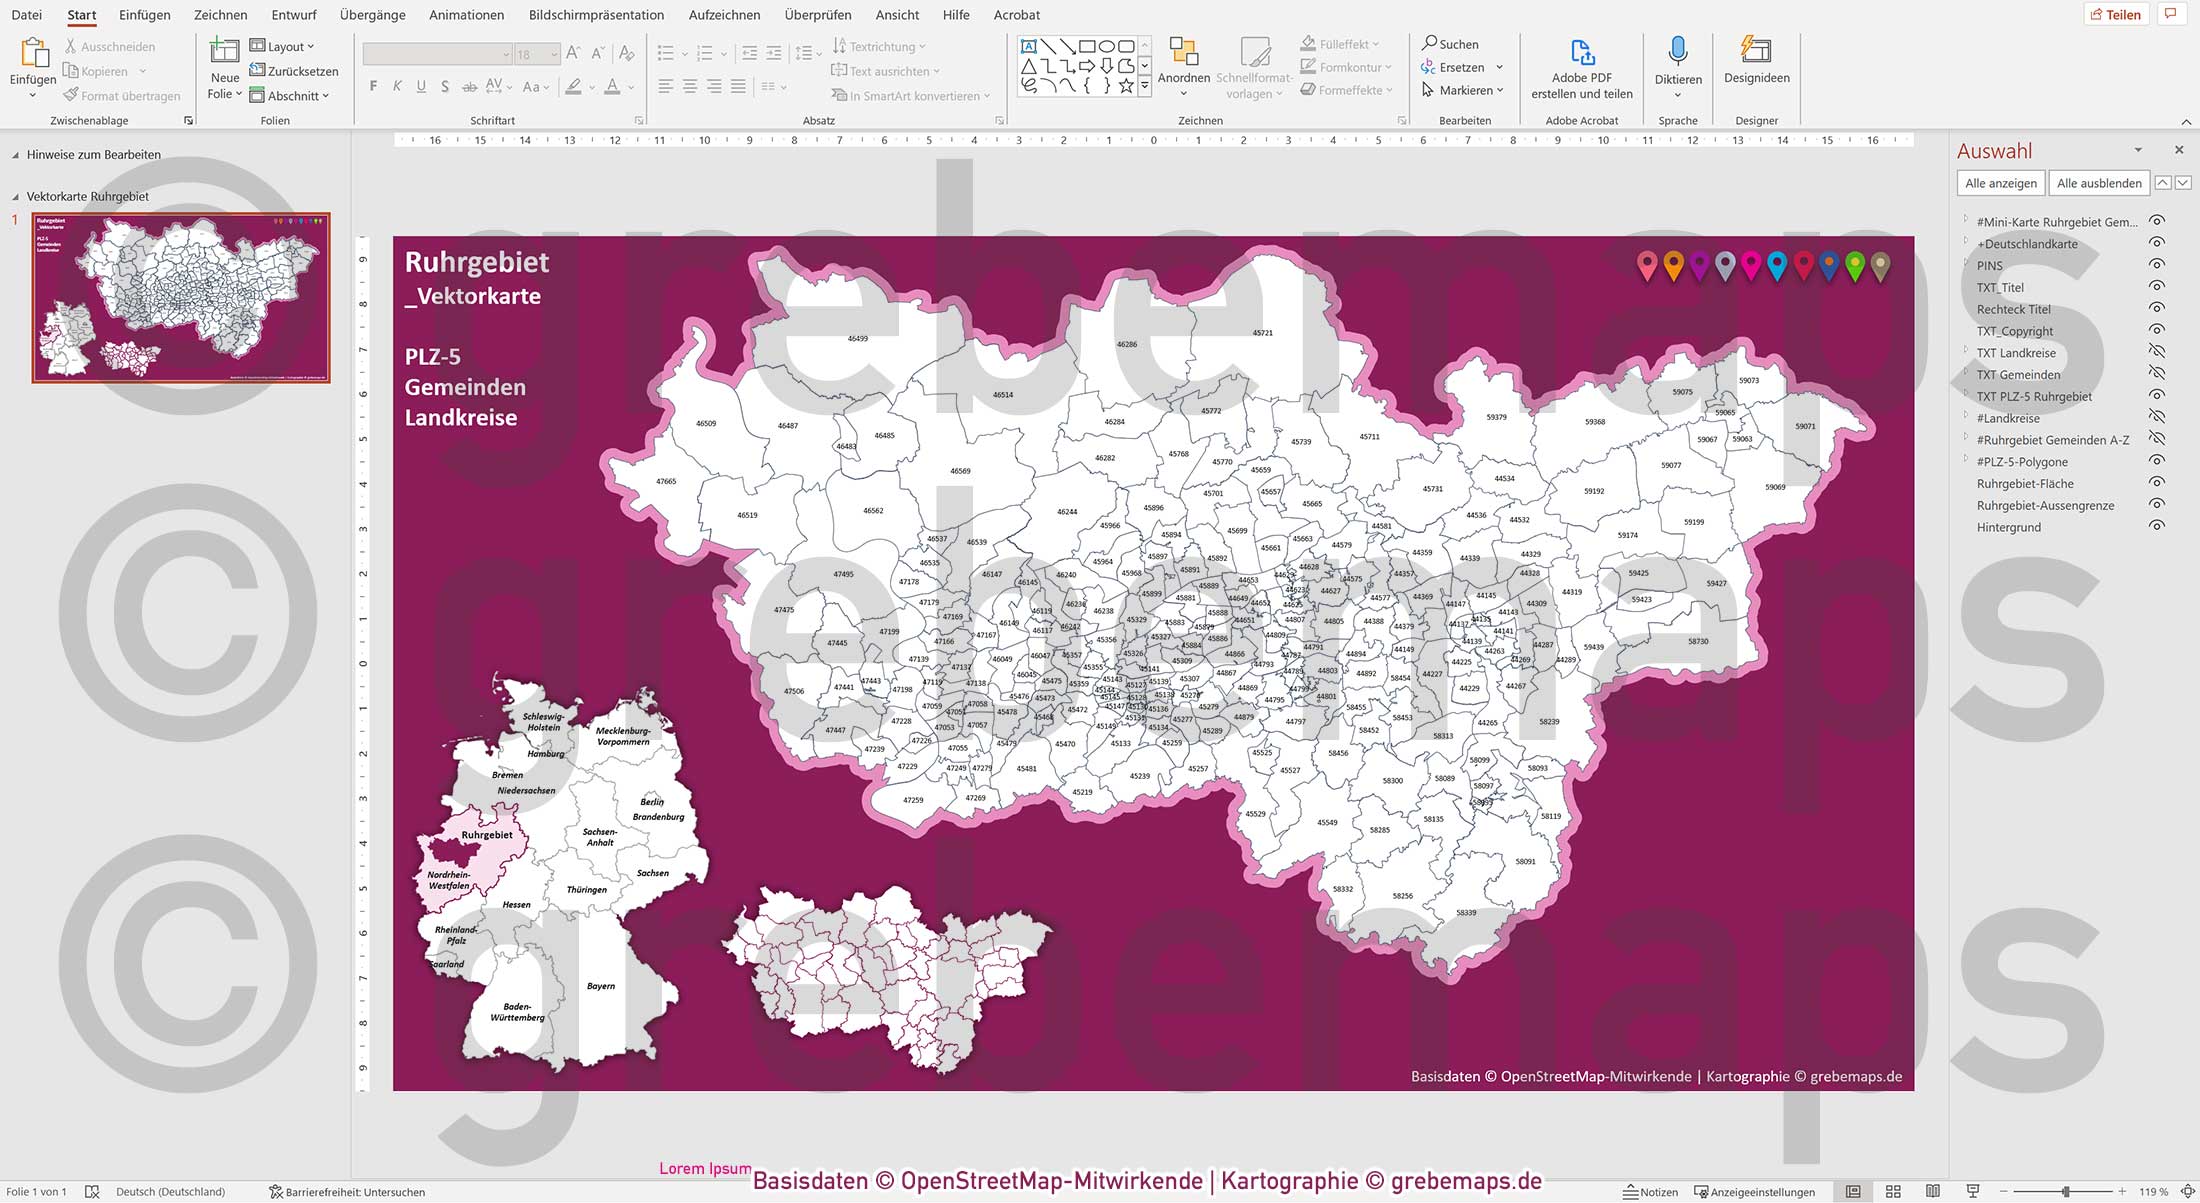
Task: Click the Teilen button at top right
Action: [2116, 14]
